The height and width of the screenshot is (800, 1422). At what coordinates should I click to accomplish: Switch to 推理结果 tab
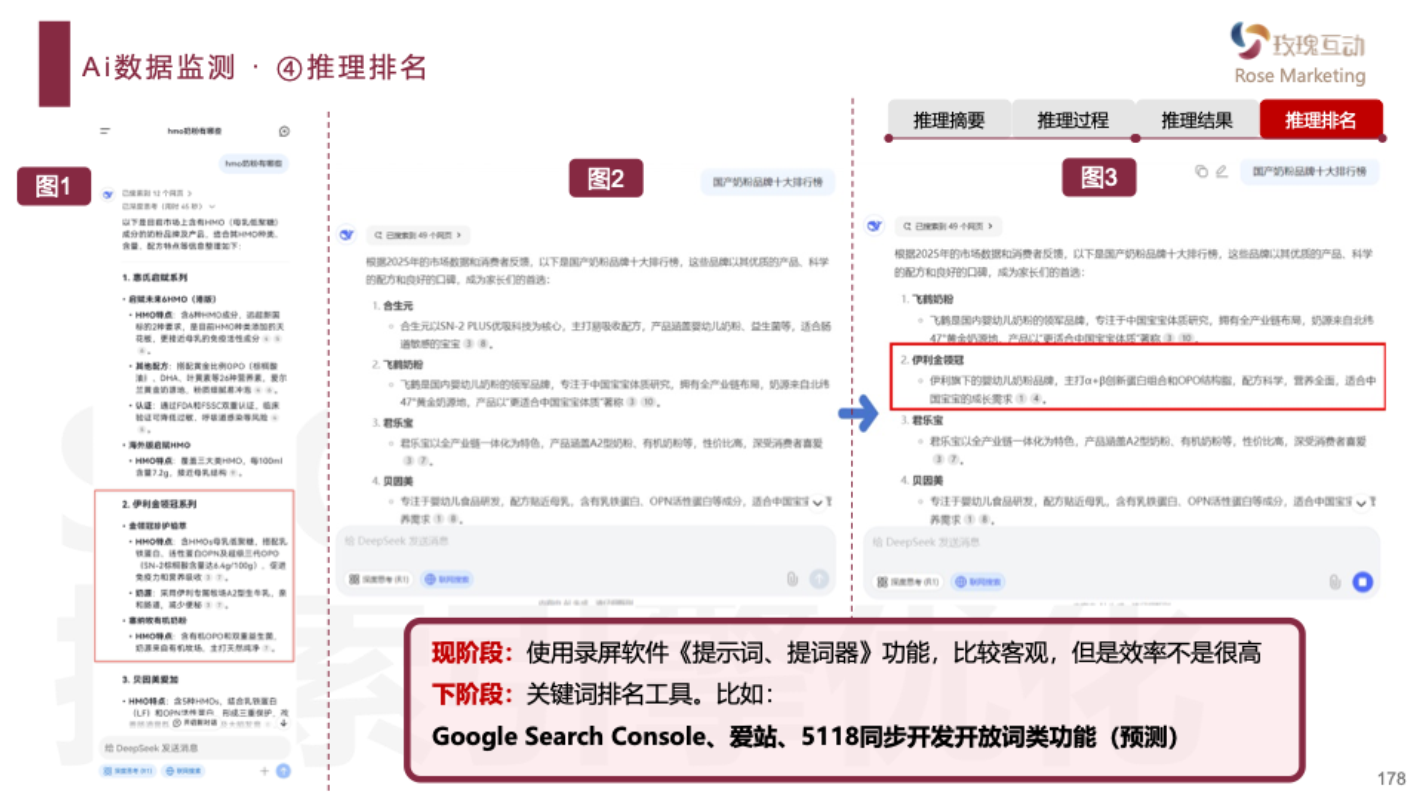tap(1196, 120)
